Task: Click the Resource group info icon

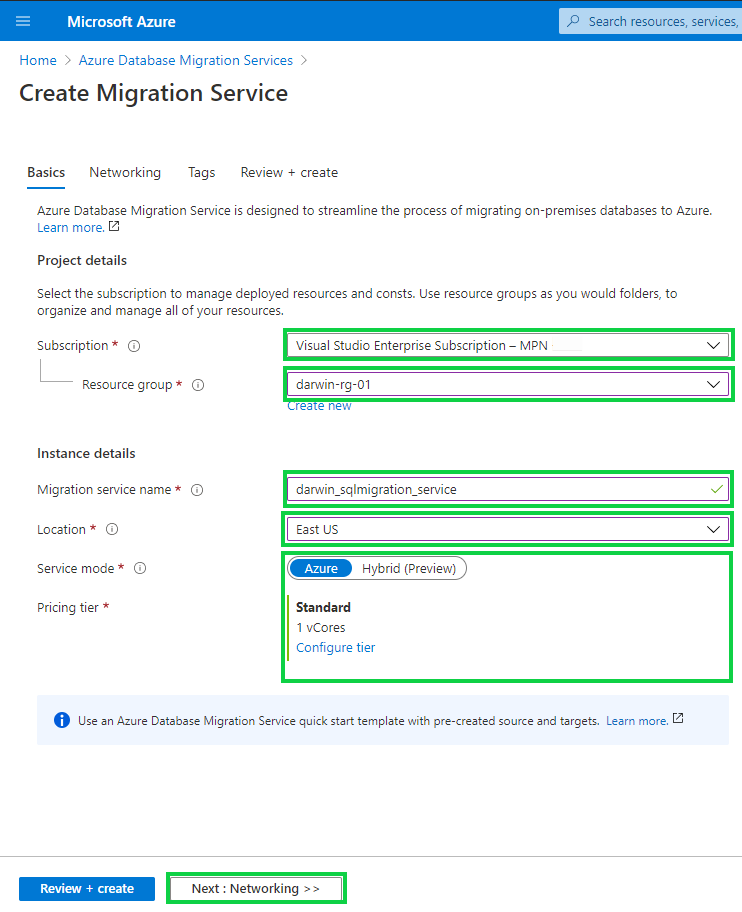Action: pyautogui.click(x=198, y=385)
